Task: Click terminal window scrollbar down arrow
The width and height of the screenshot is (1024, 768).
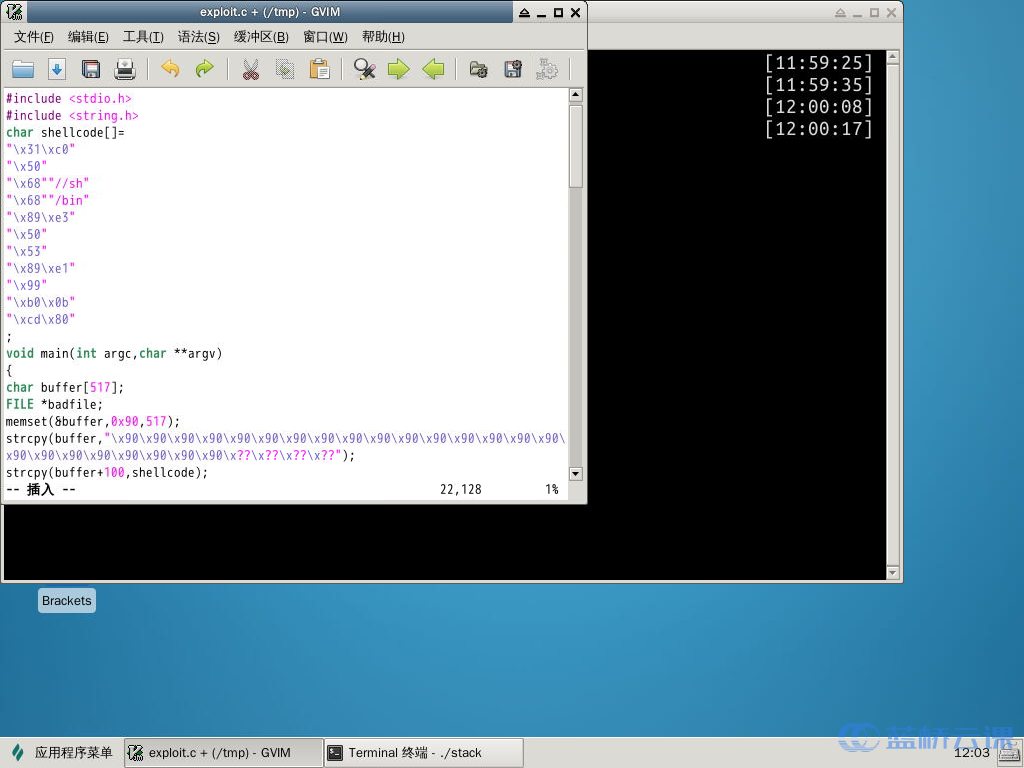Action: coord(893,573)
